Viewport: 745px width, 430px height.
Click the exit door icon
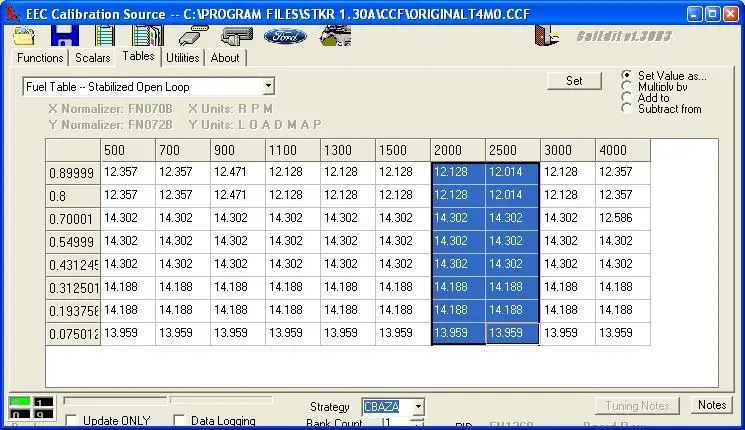pos(546,36)
